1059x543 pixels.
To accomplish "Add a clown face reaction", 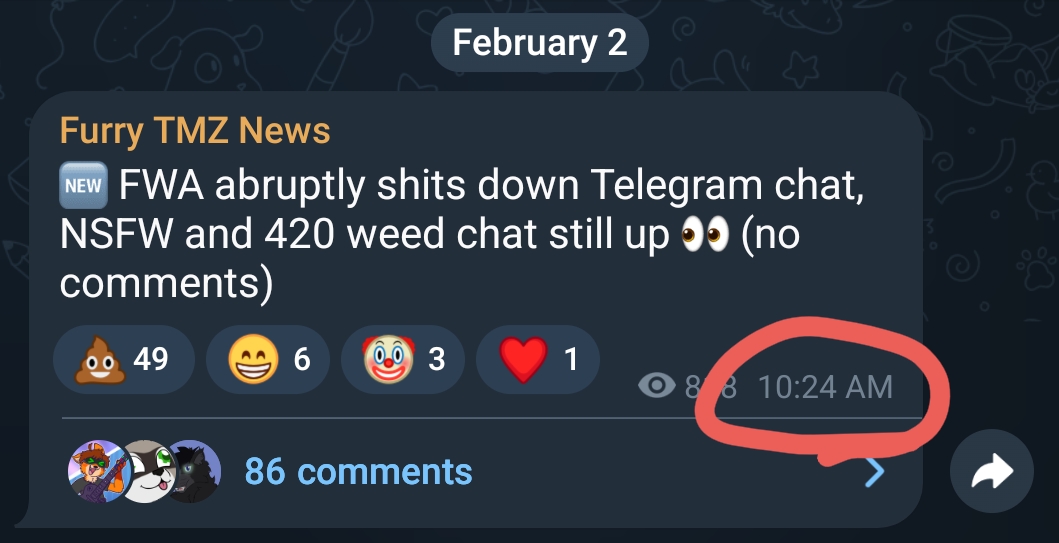I will [402, 360].
